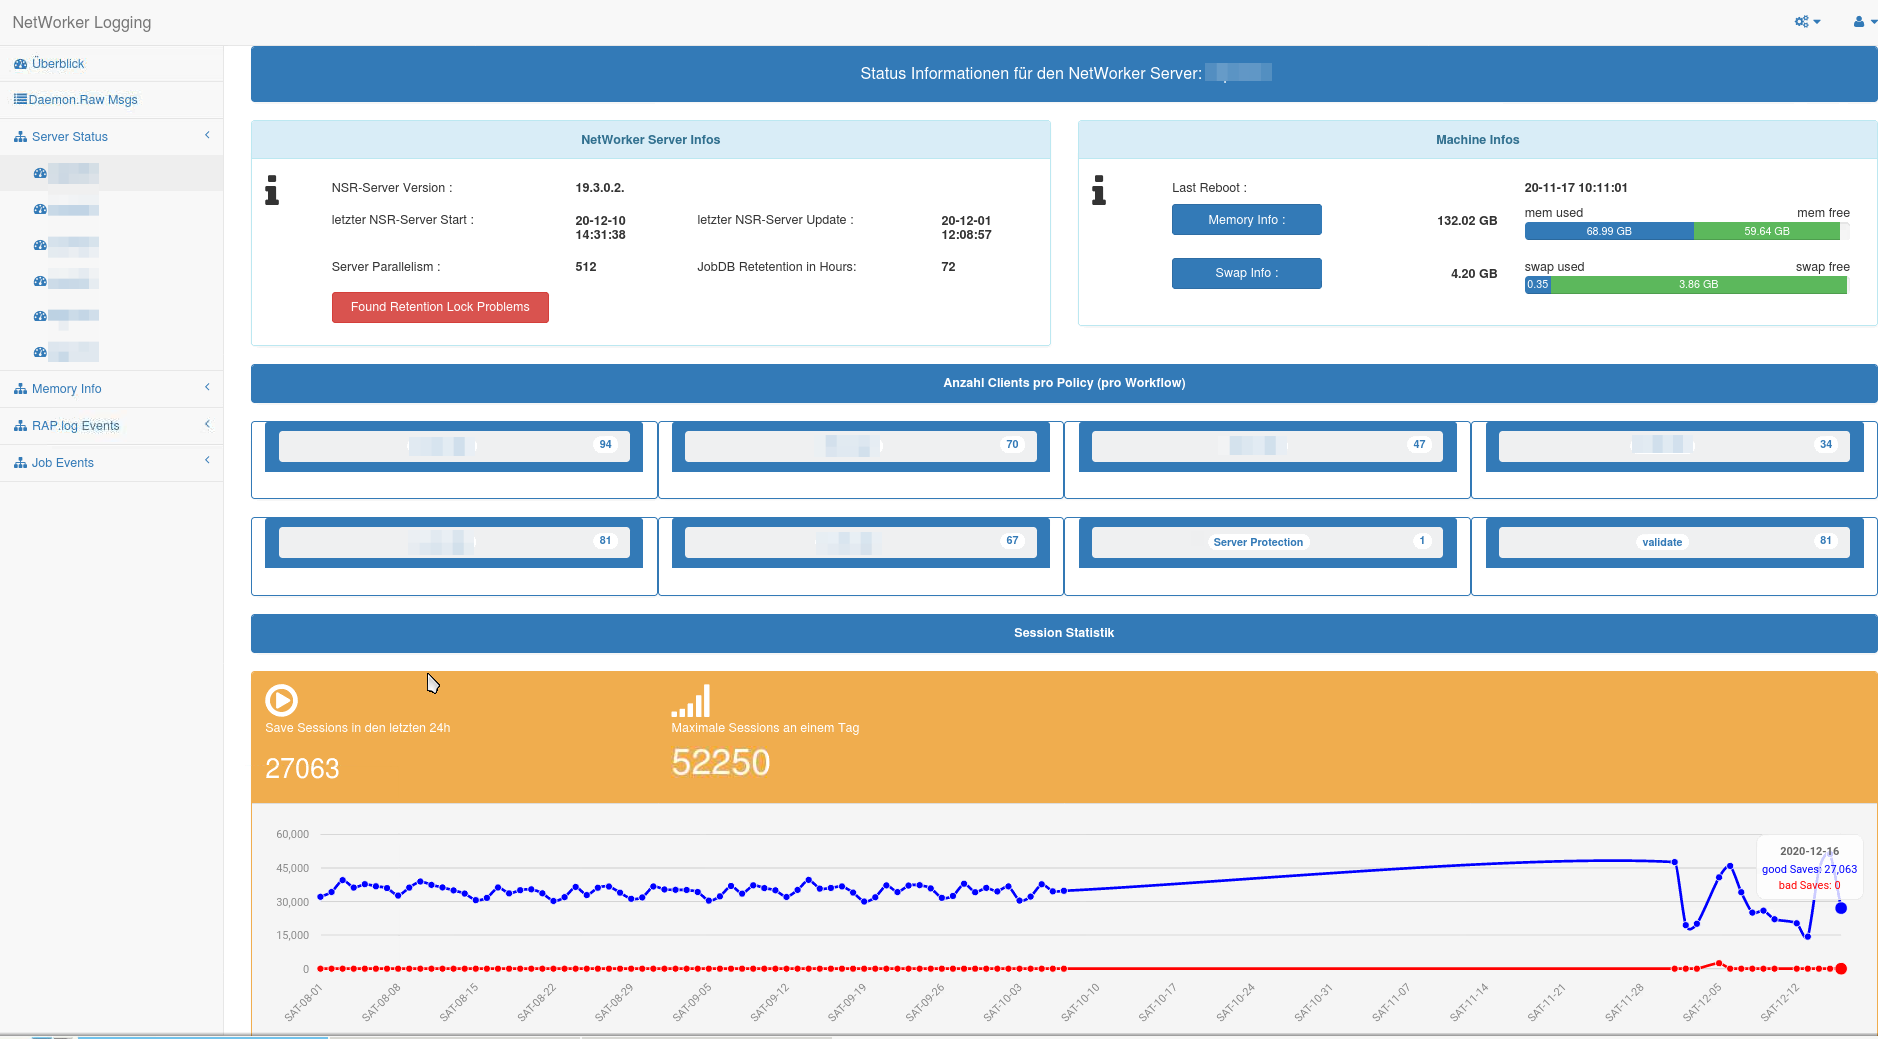This screenshot has height=1039, width=1878.
Task: Open the RAP.log Events menu item
Action: point(111,426)
